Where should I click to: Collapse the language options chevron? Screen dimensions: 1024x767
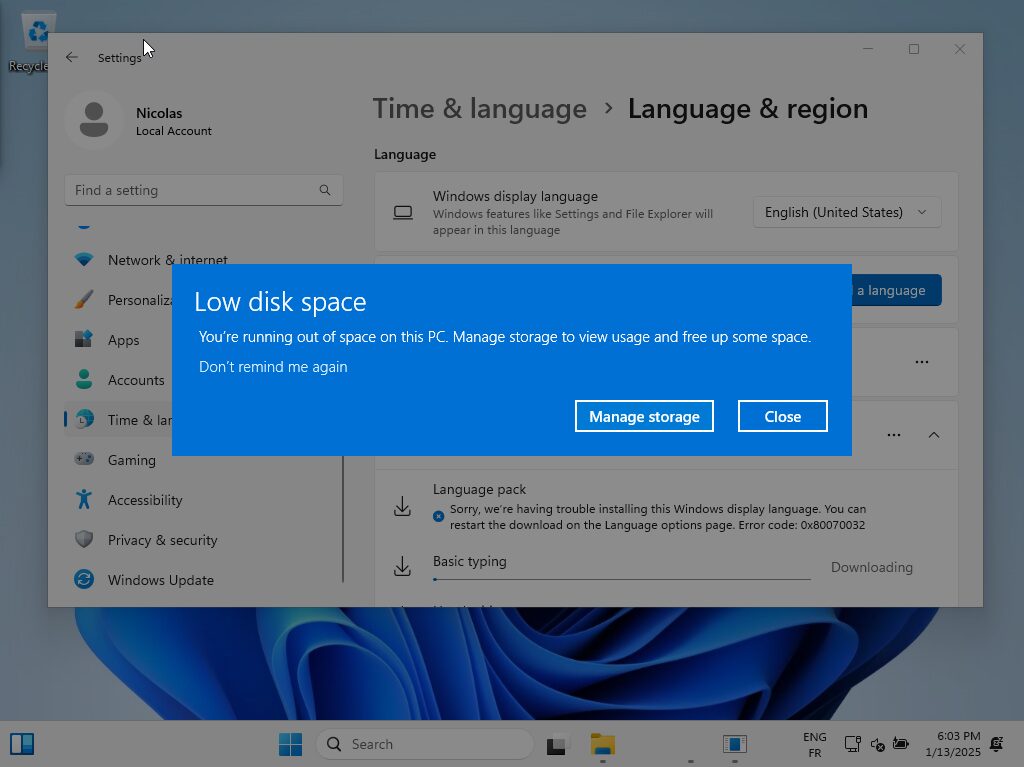pyautogui.click(x=934, y=435)
